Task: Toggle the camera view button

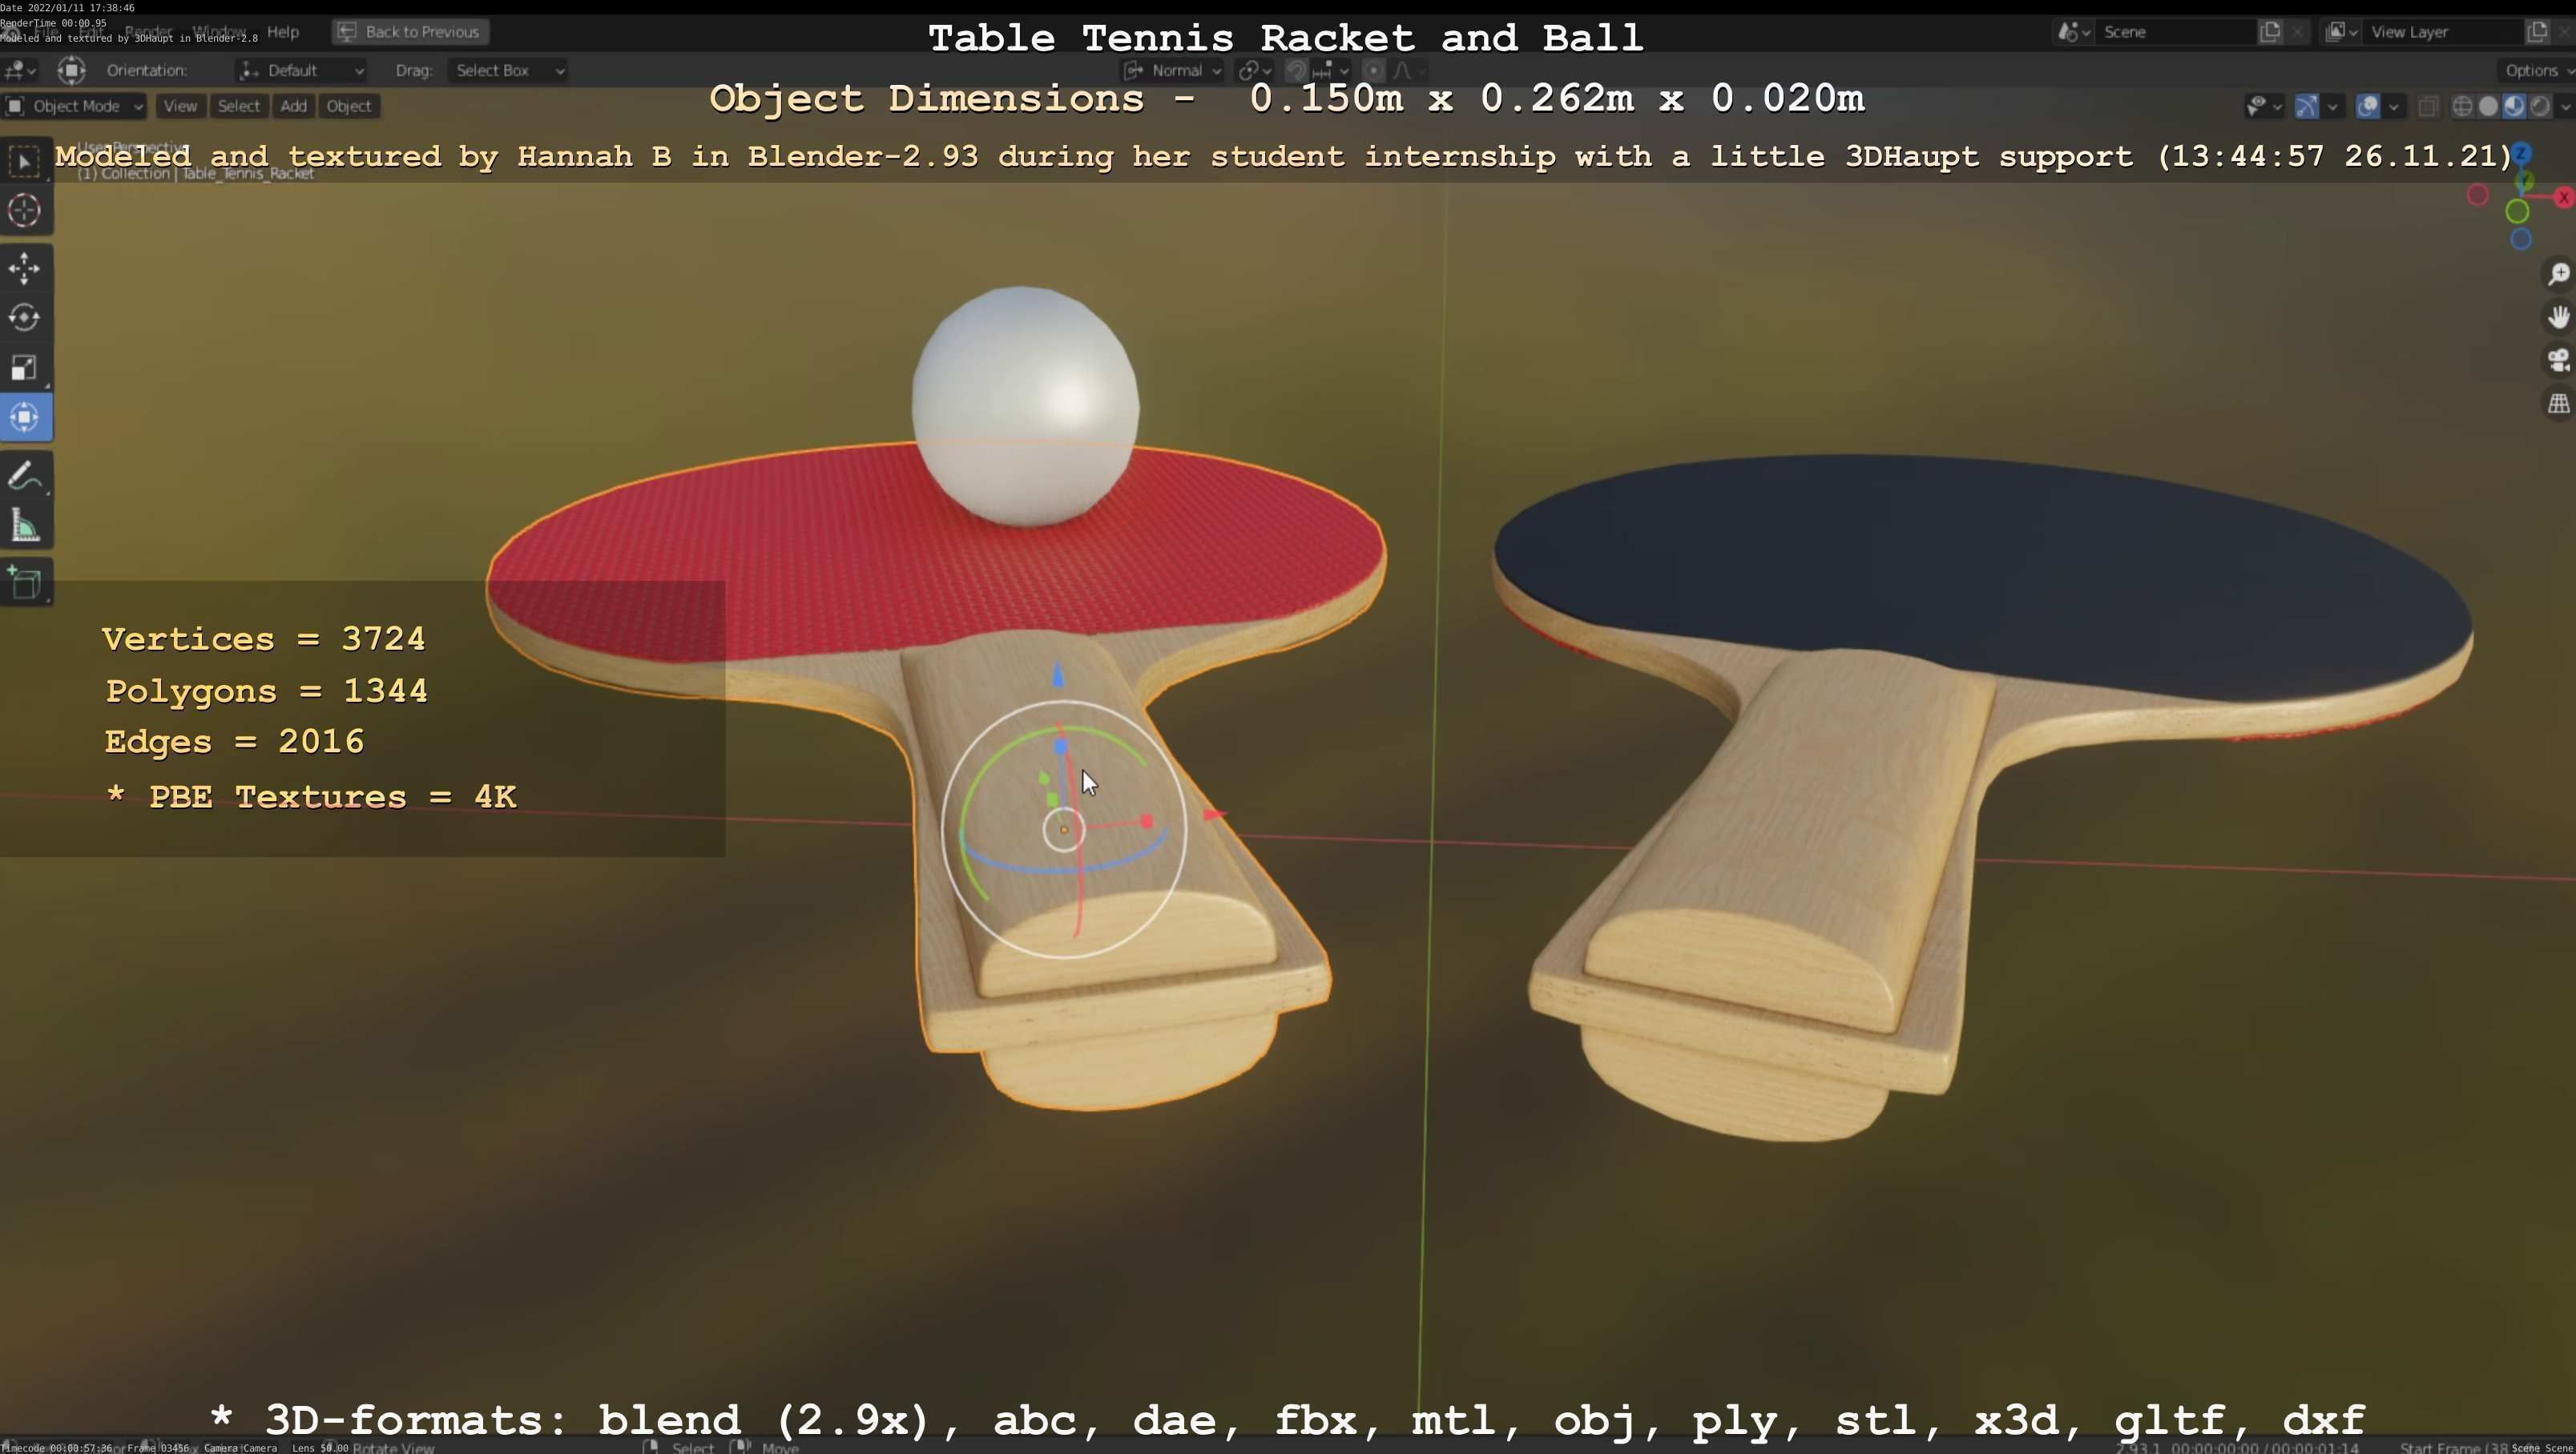Action: coord(2558,361)
